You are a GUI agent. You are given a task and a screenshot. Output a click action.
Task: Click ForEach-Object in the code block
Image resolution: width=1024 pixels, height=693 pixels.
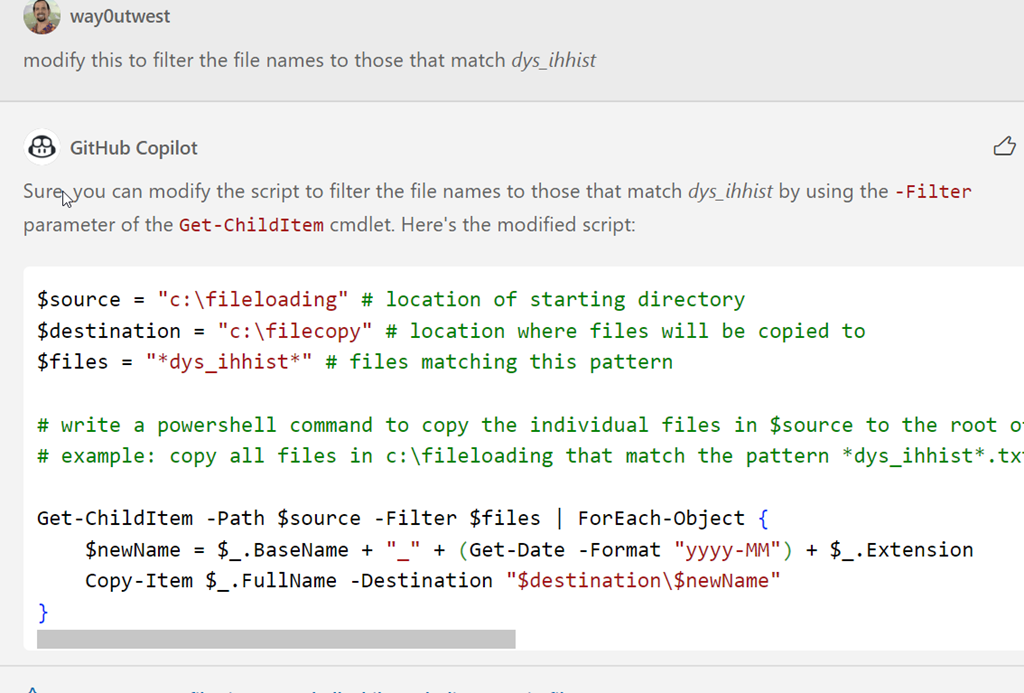pyautogui.click(x=661, y=518)
